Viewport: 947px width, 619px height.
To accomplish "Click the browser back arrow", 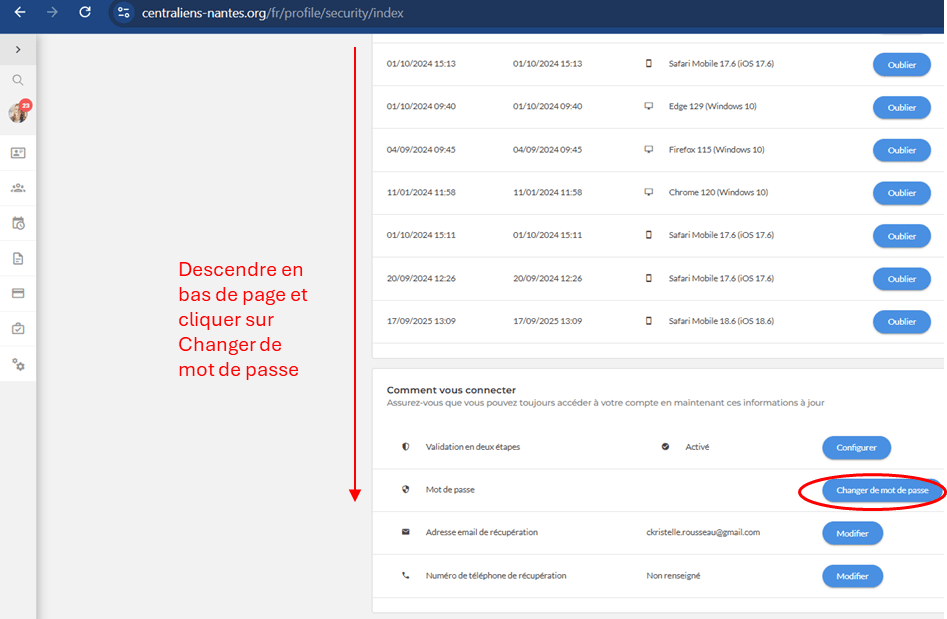I will tap(19, 13).
